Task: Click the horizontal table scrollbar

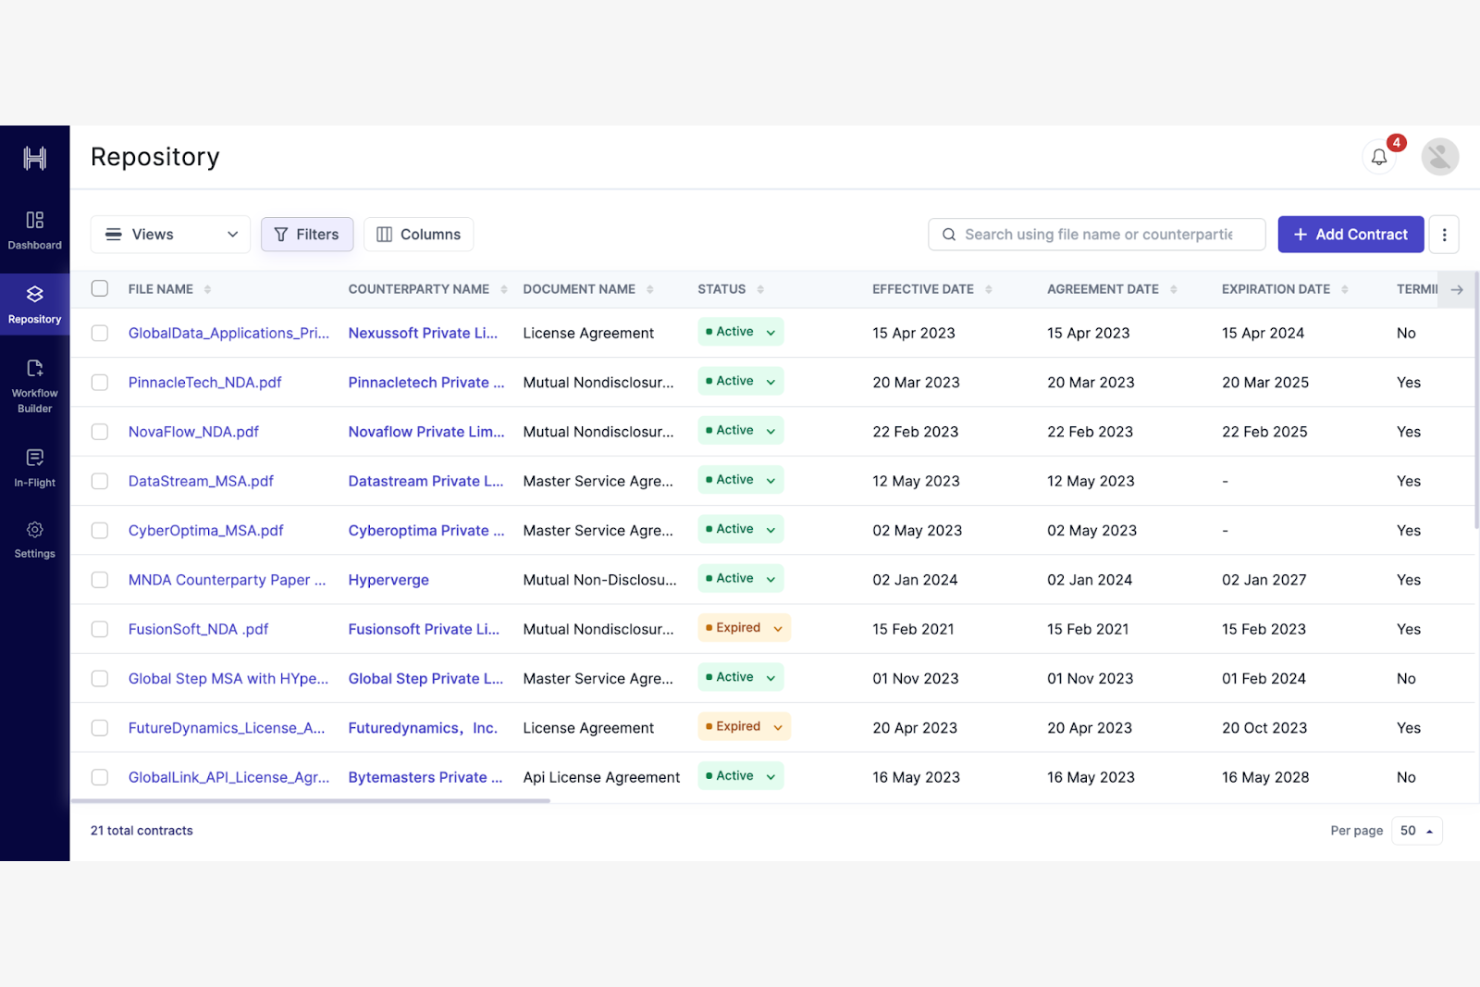Action: click(x=310, y=801)
